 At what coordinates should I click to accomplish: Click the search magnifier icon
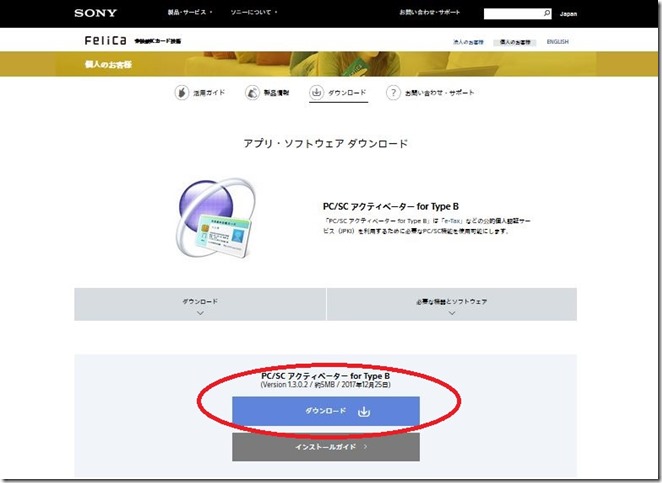point(547,14)
